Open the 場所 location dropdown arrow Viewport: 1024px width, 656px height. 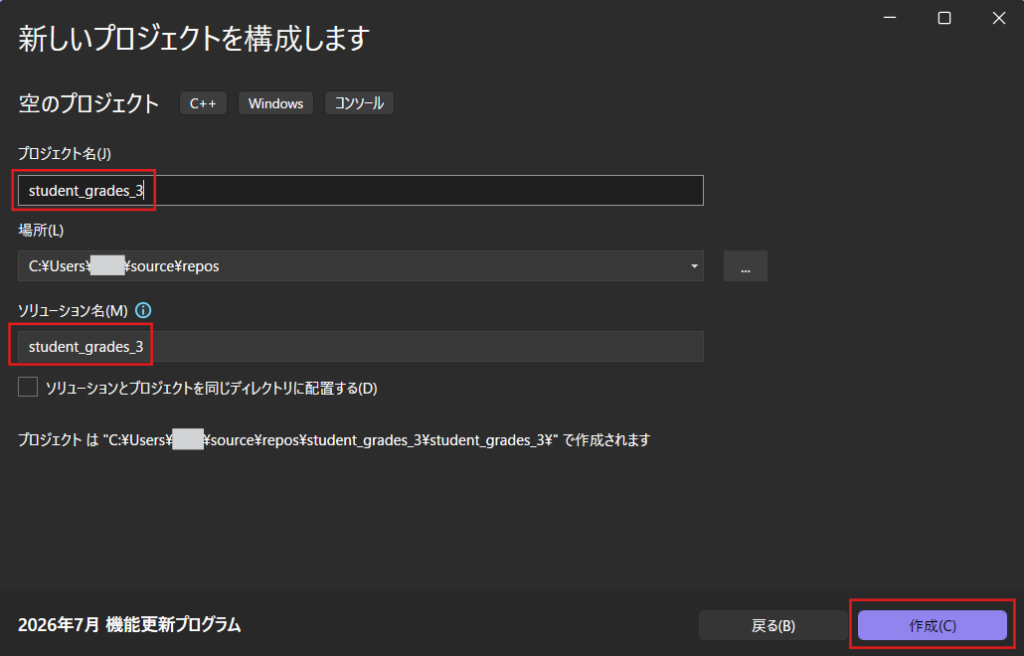point(694,266)
